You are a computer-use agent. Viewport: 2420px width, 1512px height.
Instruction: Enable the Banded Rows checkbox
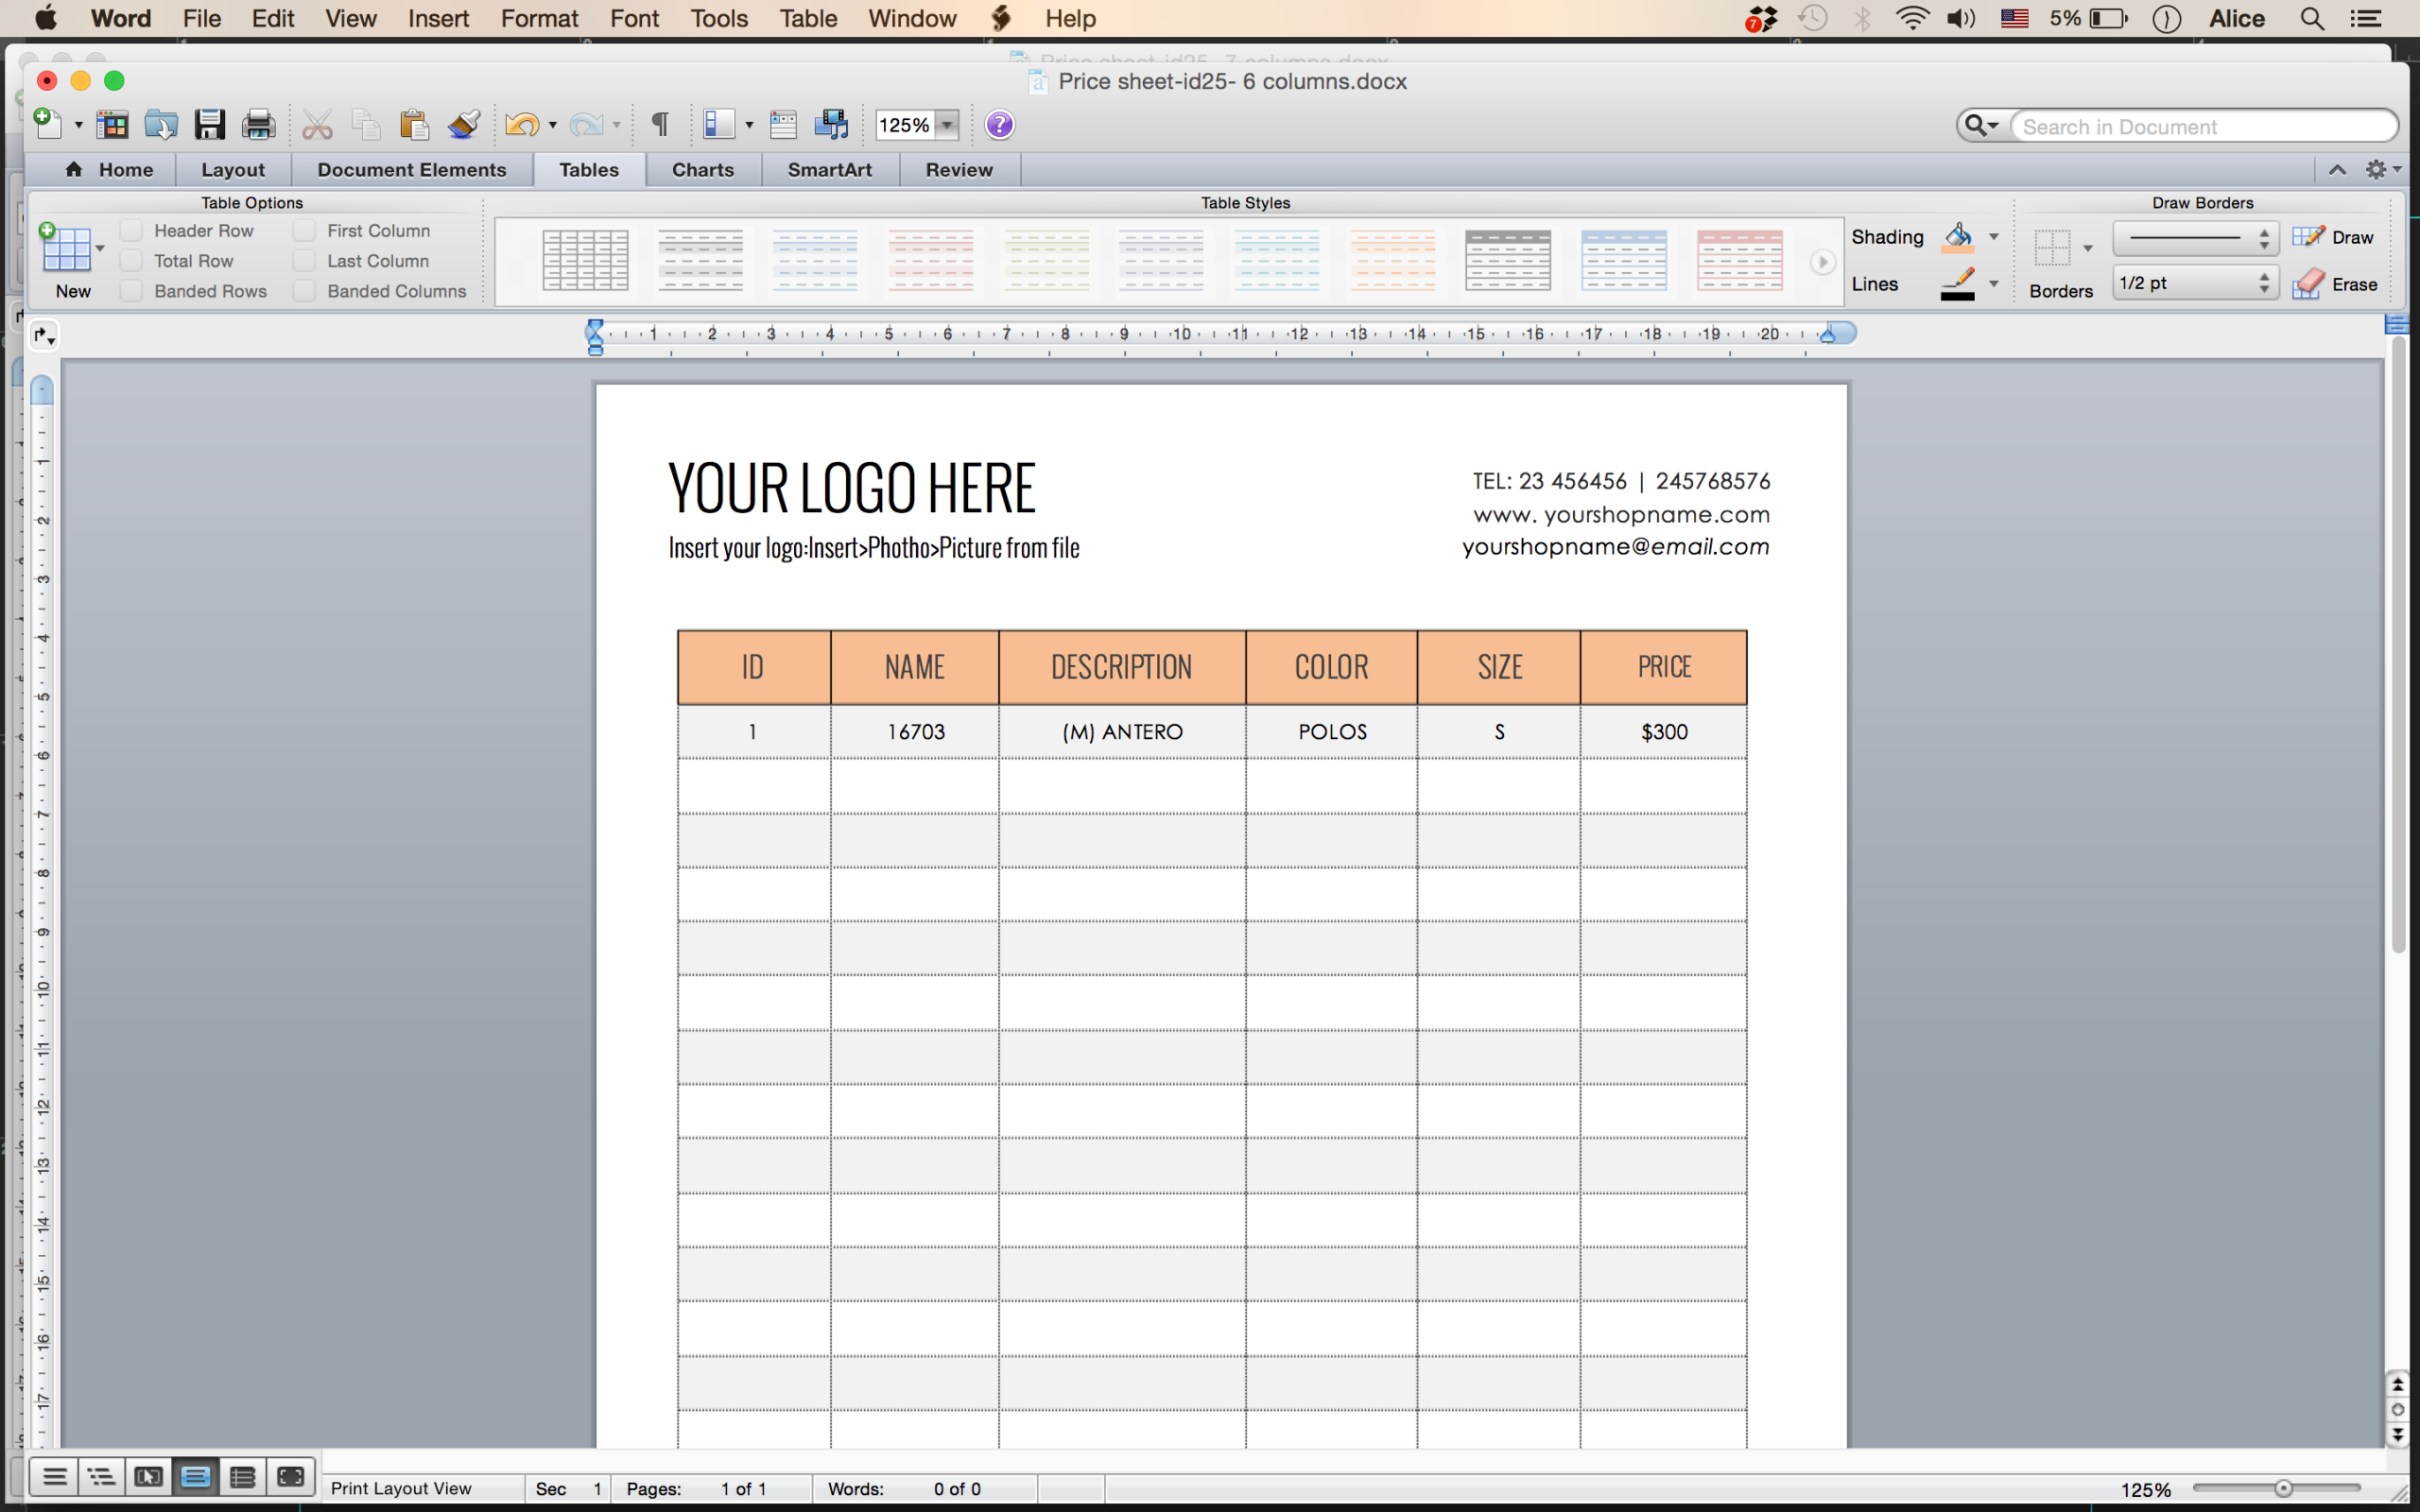(131, 291)
